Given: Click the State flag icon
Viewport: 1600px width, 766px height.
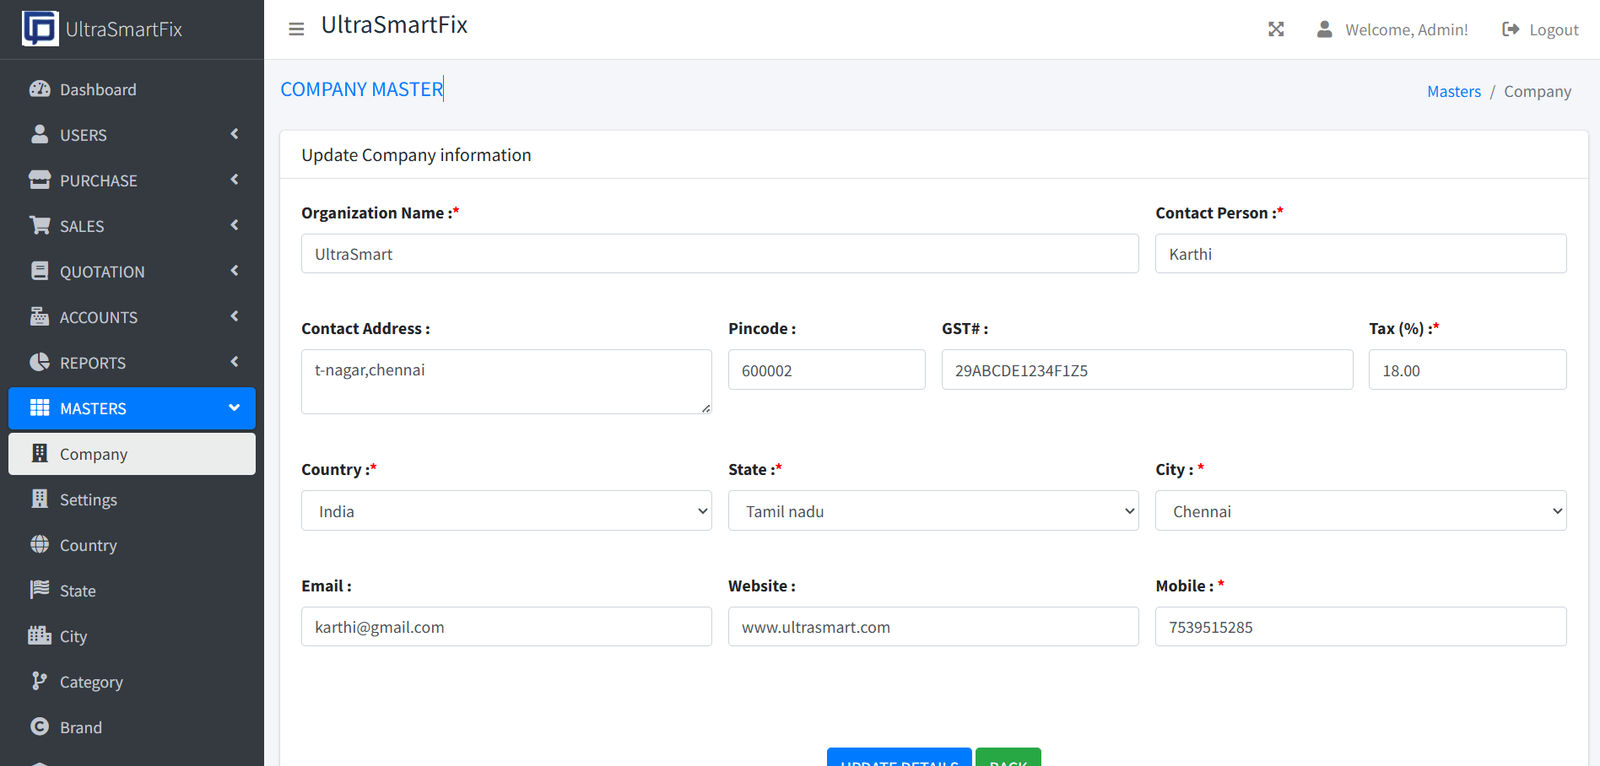Looking at the screenshot, I should tap(40, 590).
